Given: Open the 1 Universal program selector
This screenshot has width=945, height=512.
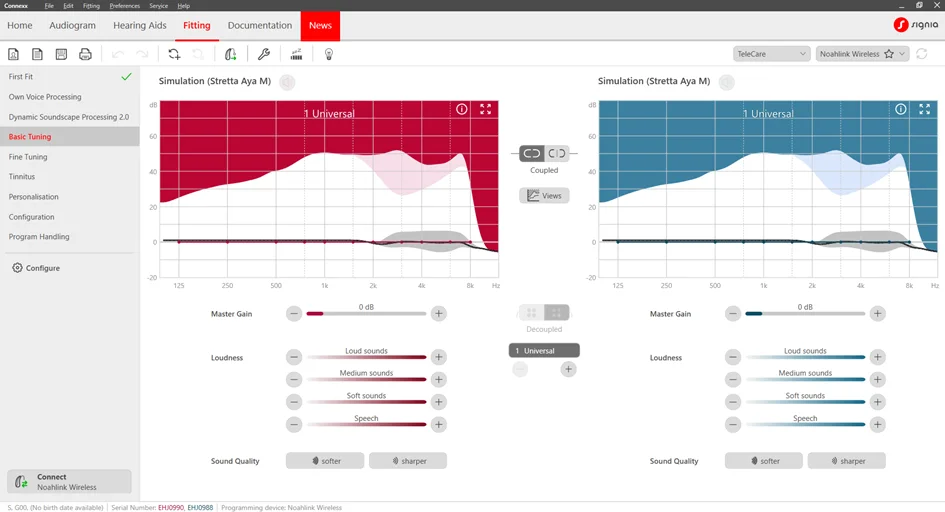Looking at the screenshot, I should (x=544, y=351).
